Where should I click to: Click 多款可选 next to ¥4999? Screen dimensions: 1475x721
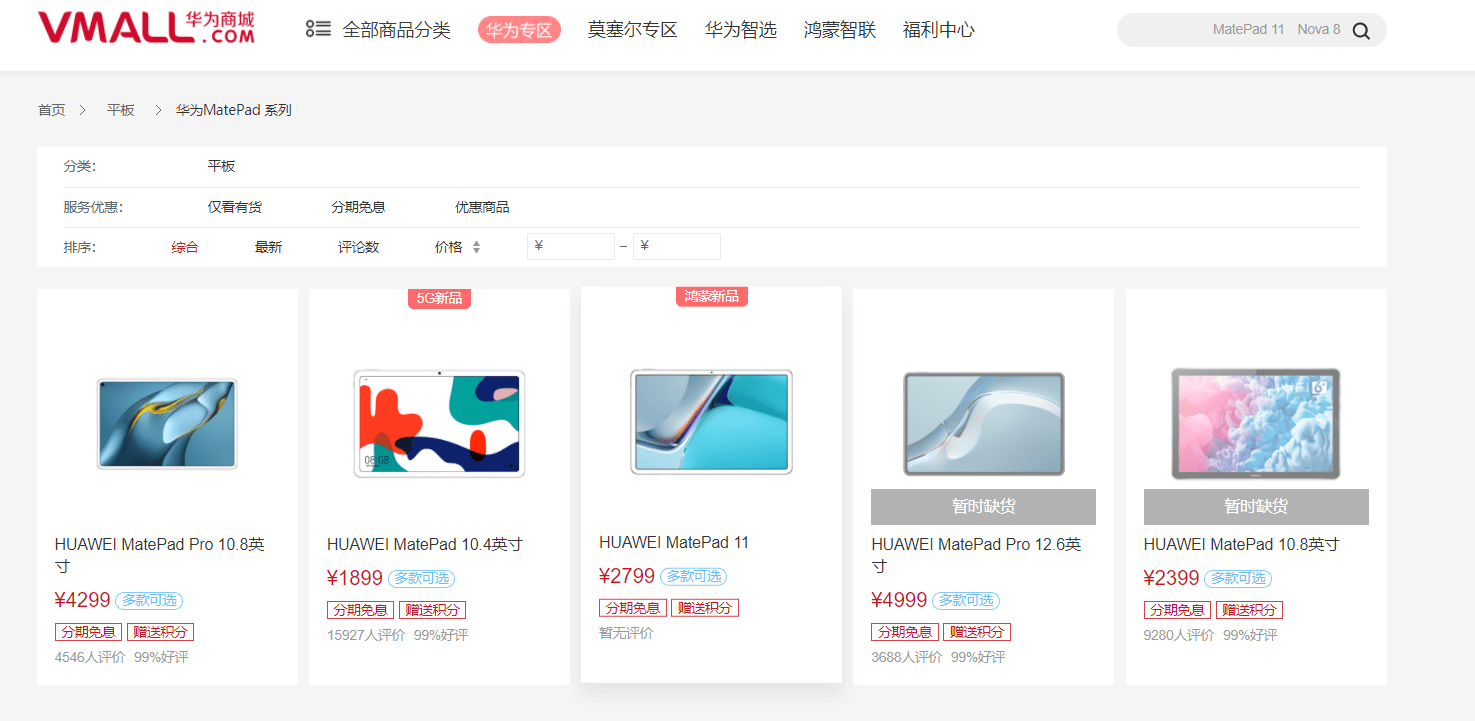966,601
